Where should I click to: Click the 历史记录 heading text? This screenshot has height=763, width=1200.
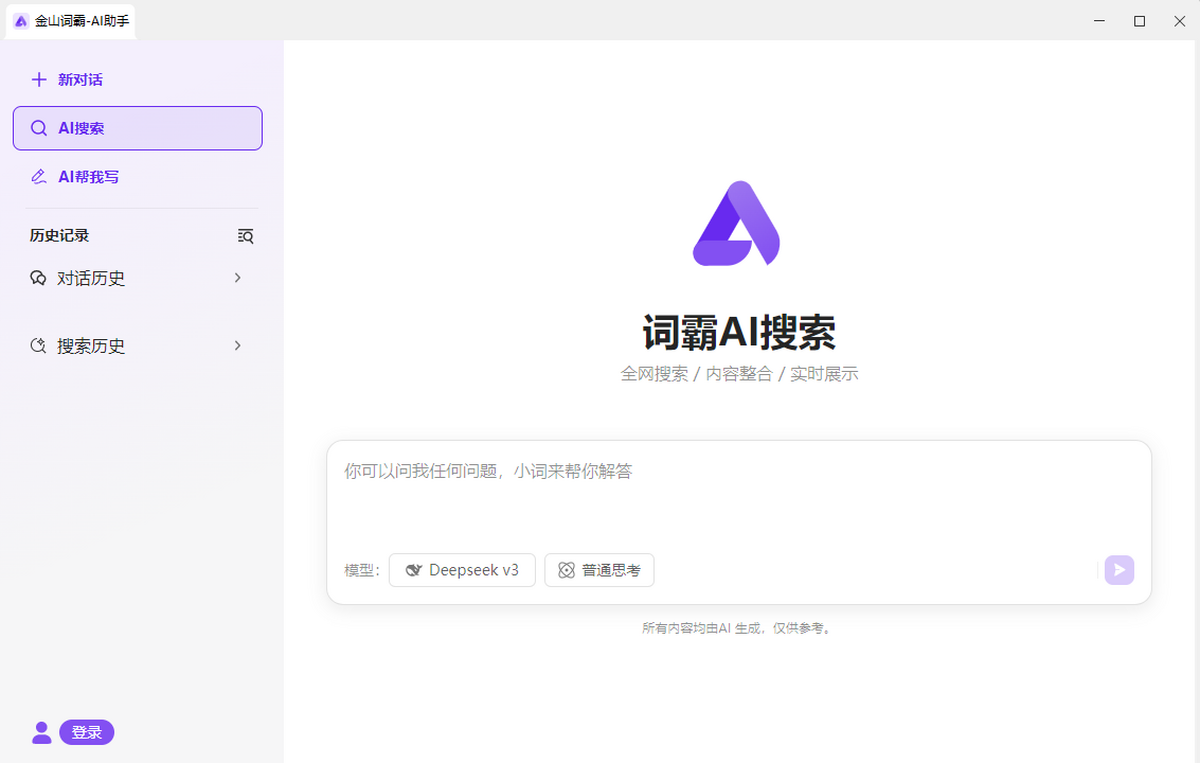(60, 236)
